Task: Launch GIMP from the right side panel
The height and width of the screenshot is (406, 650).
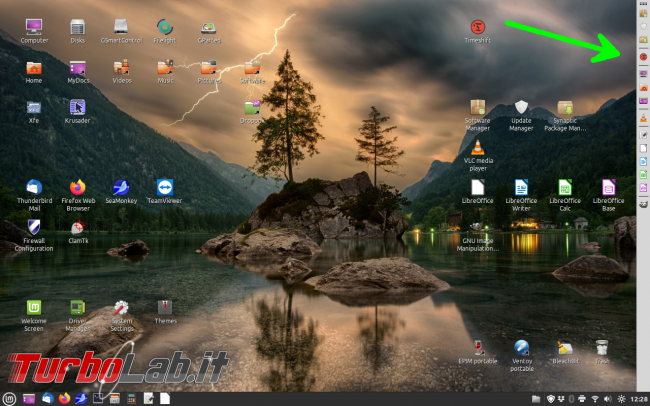Action: coord(643,204)
